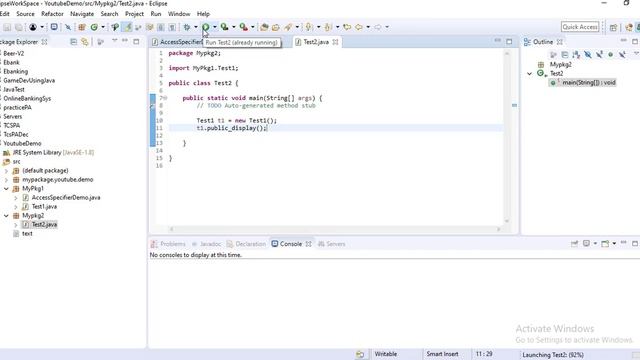The width and height of the screenshot is (640, 360).
Task: Switch to the Declaration tab
Action: (x=246, y=244)
